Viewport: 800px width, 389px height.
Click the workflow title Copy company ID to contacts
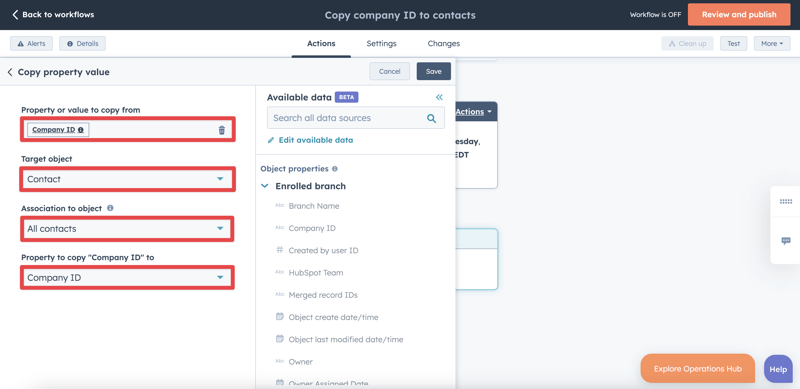[x=400, y=15]
